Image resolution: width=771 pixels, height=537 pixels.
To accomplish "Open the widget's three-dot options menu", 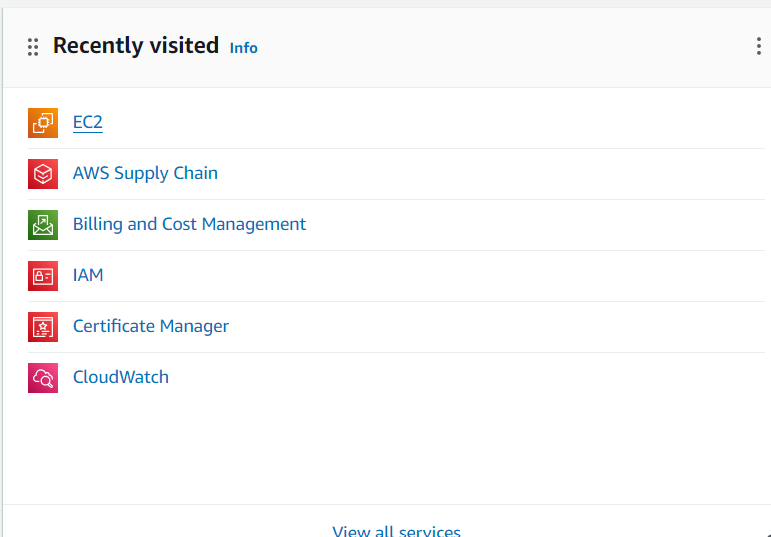I will point(758,47).
